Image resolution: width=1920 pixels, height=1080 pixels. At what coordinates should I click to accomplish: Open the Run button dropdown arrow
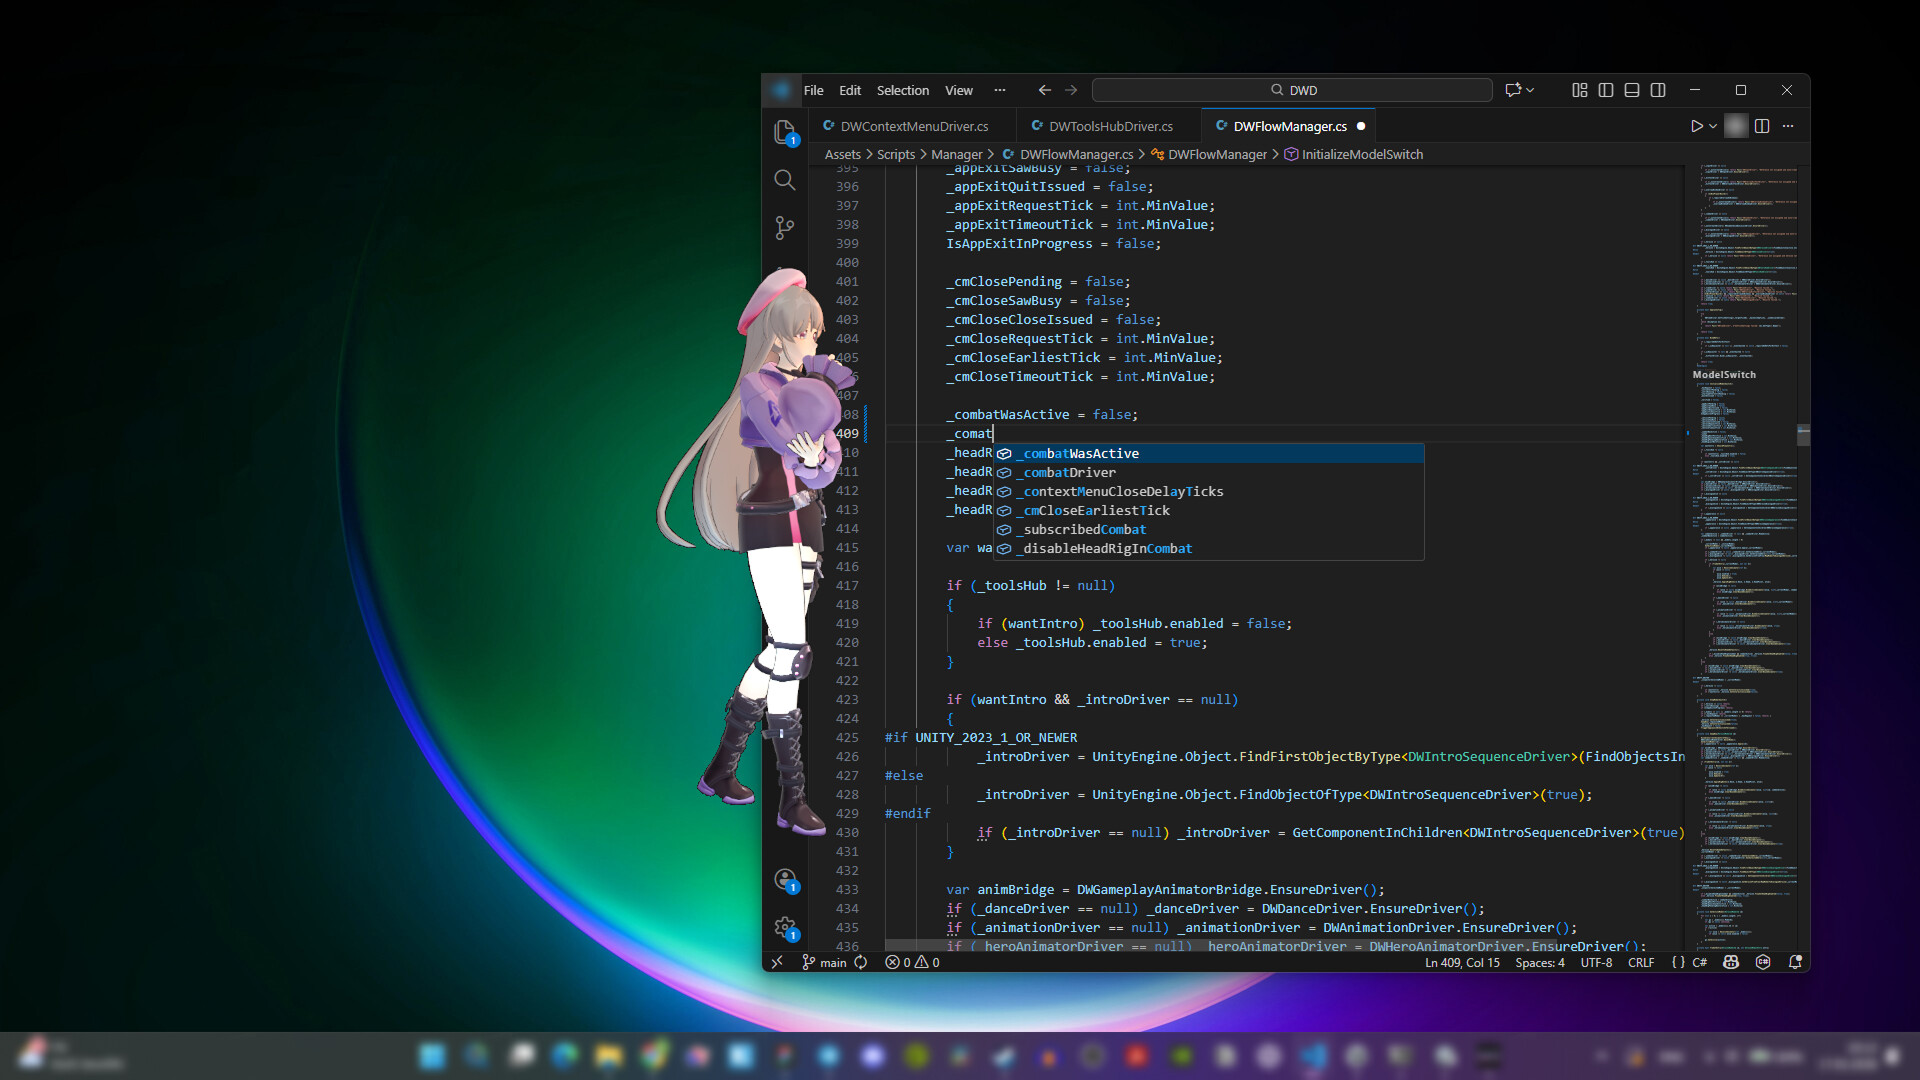click(1711, 126)
